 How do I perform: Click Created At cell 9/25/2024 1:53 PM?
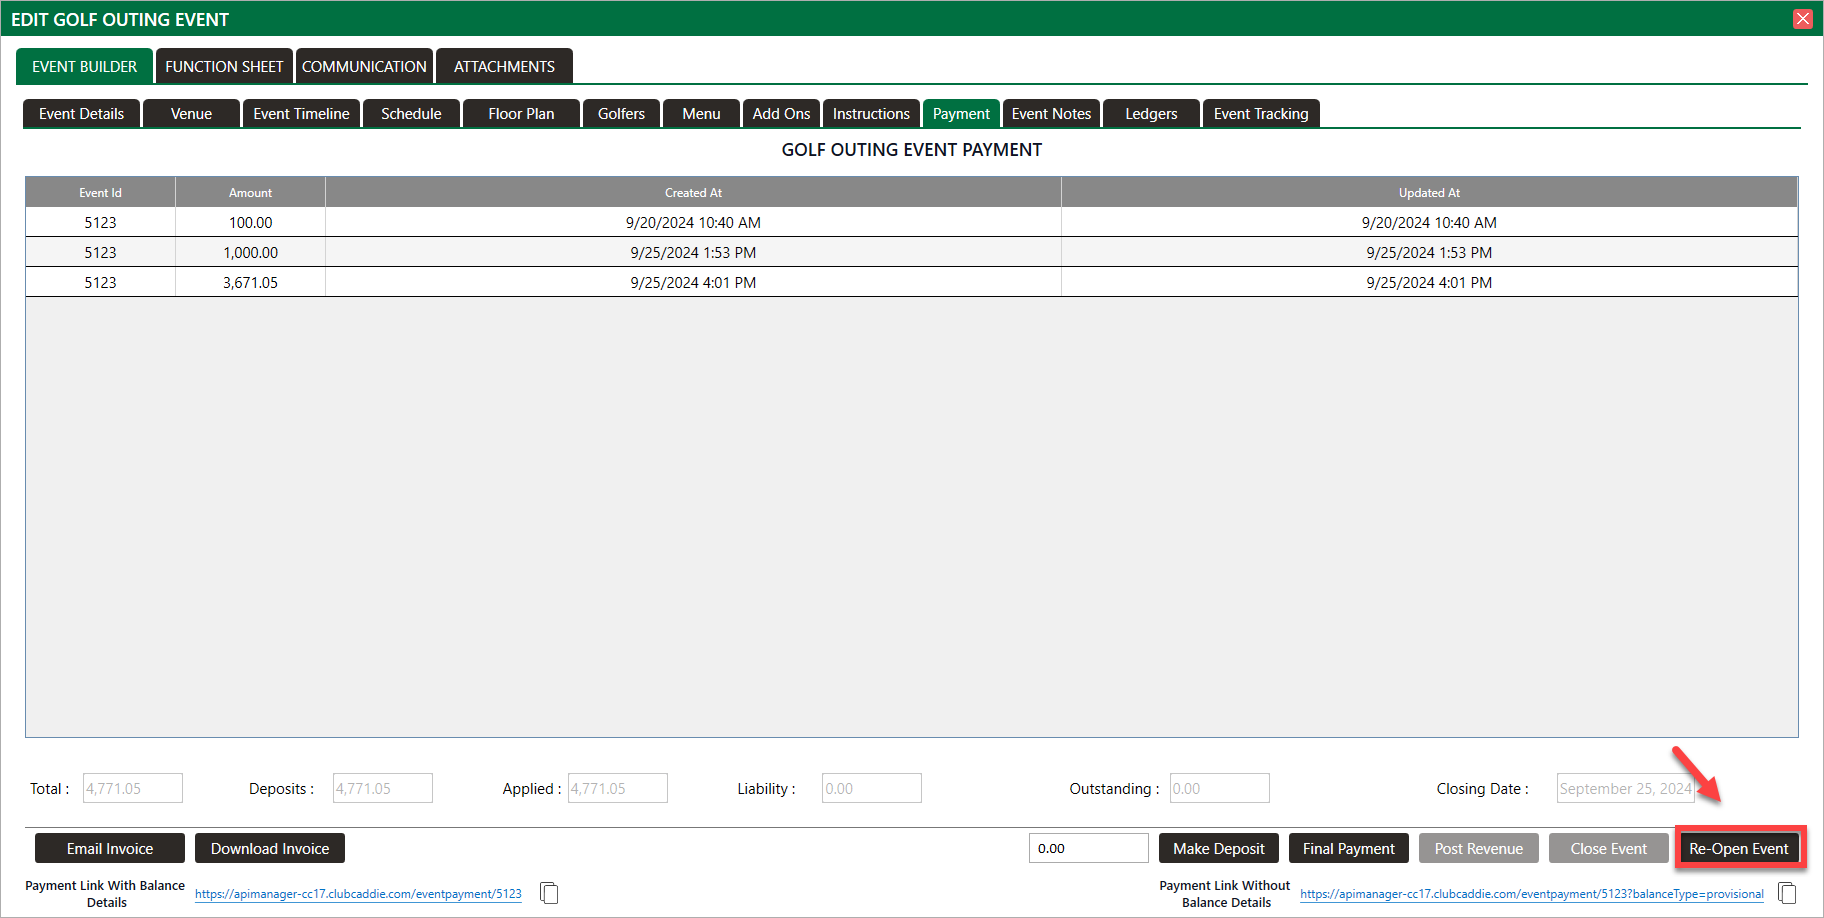coord(693,252)
